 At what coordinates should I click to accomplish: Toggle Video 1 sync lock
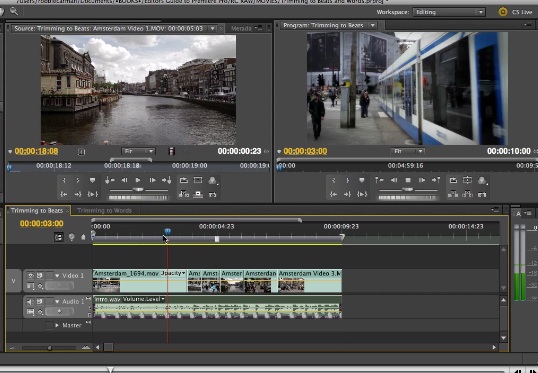[x=40, y=276]
